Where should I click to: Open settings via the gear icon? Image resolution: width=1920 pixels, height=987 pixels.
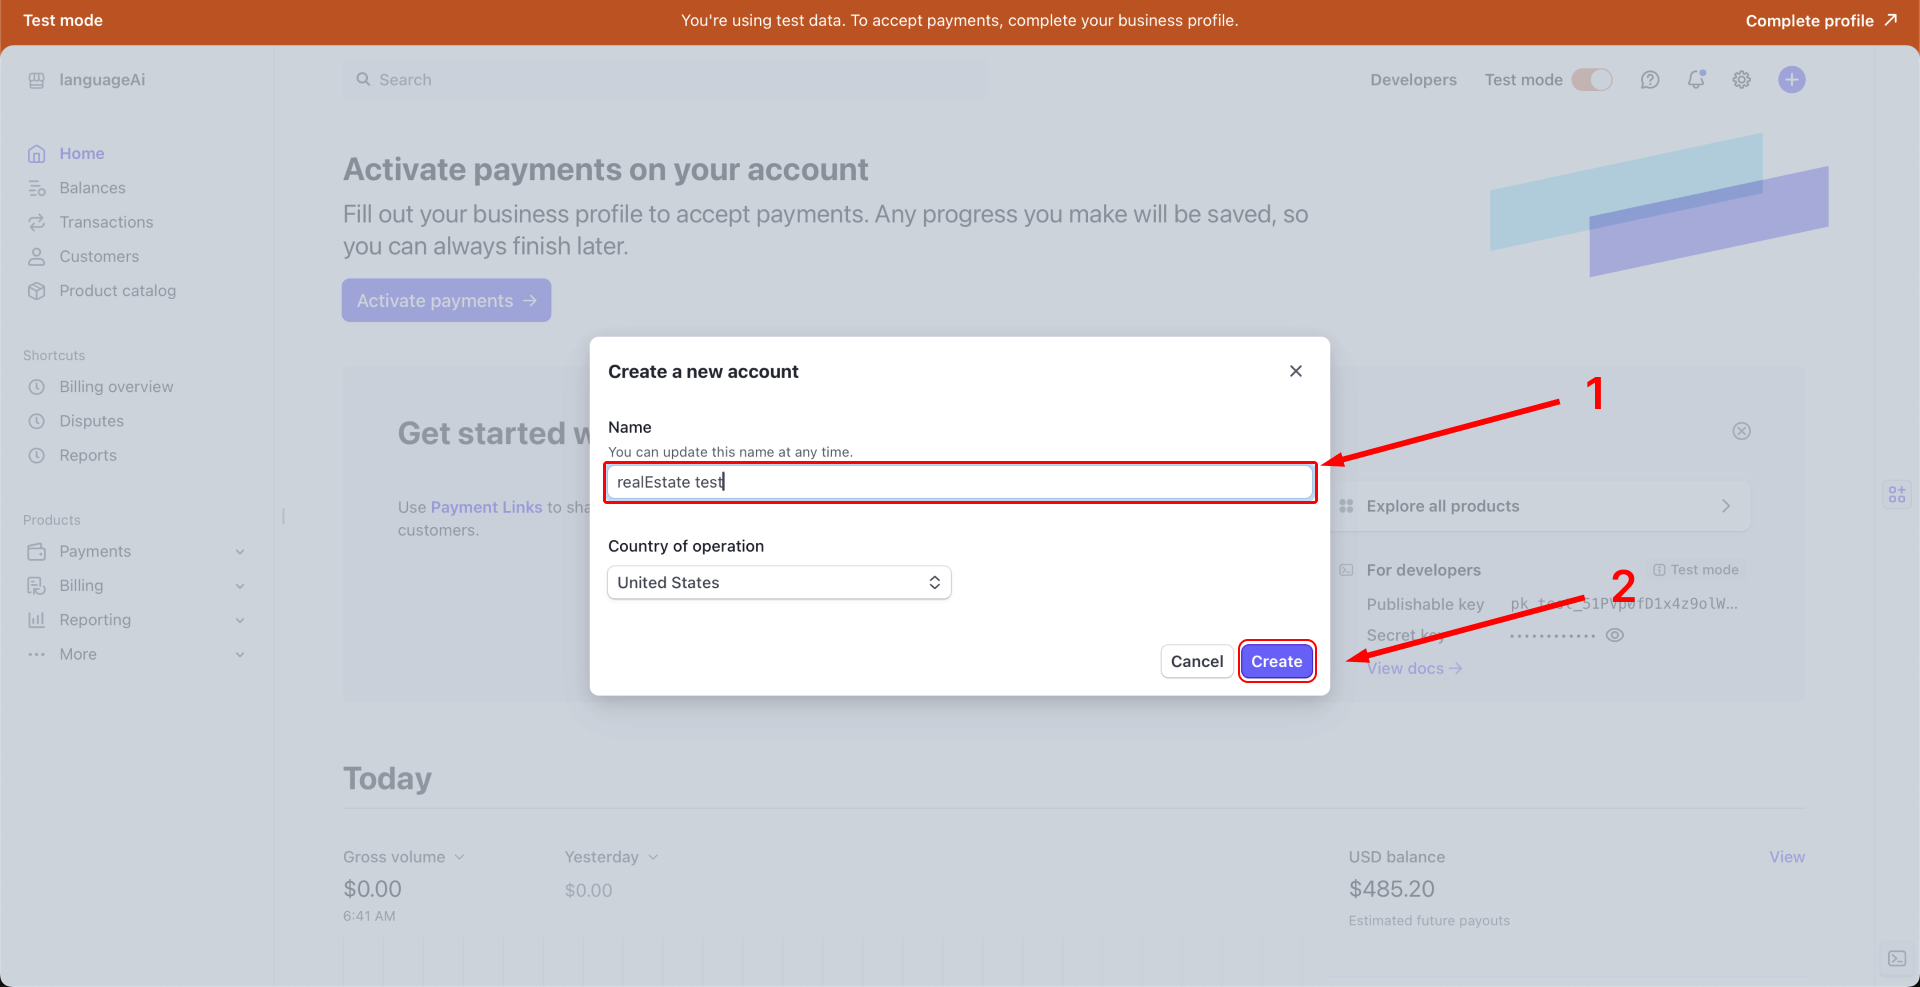(1742, 80)
